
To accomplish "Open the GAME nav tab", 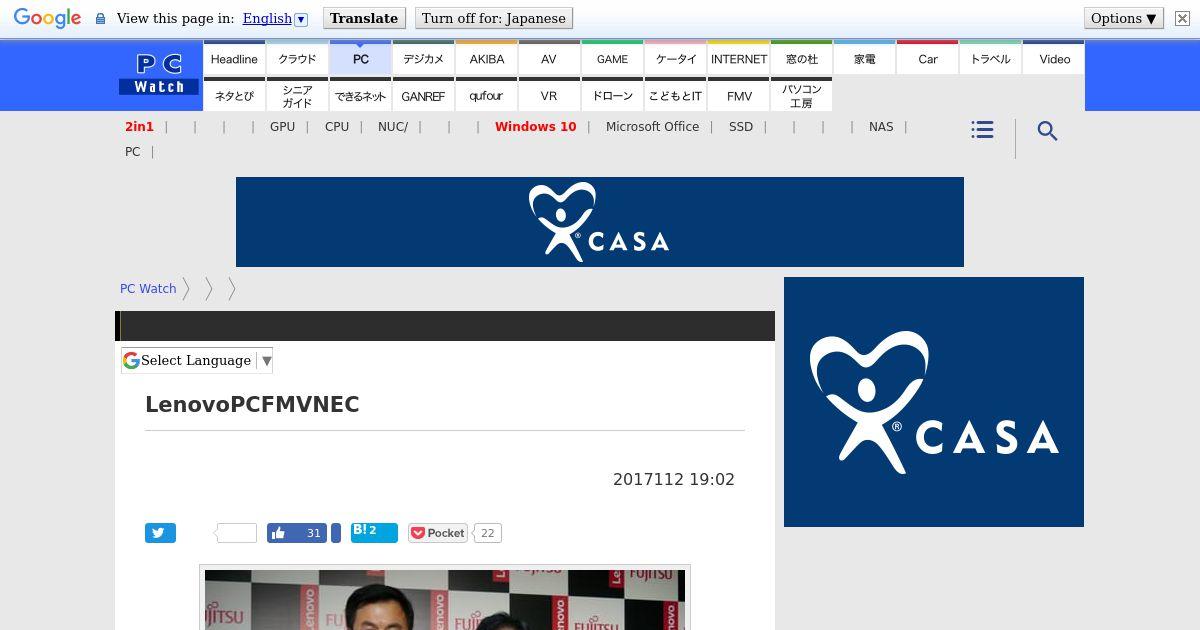I will pos(612,58).
